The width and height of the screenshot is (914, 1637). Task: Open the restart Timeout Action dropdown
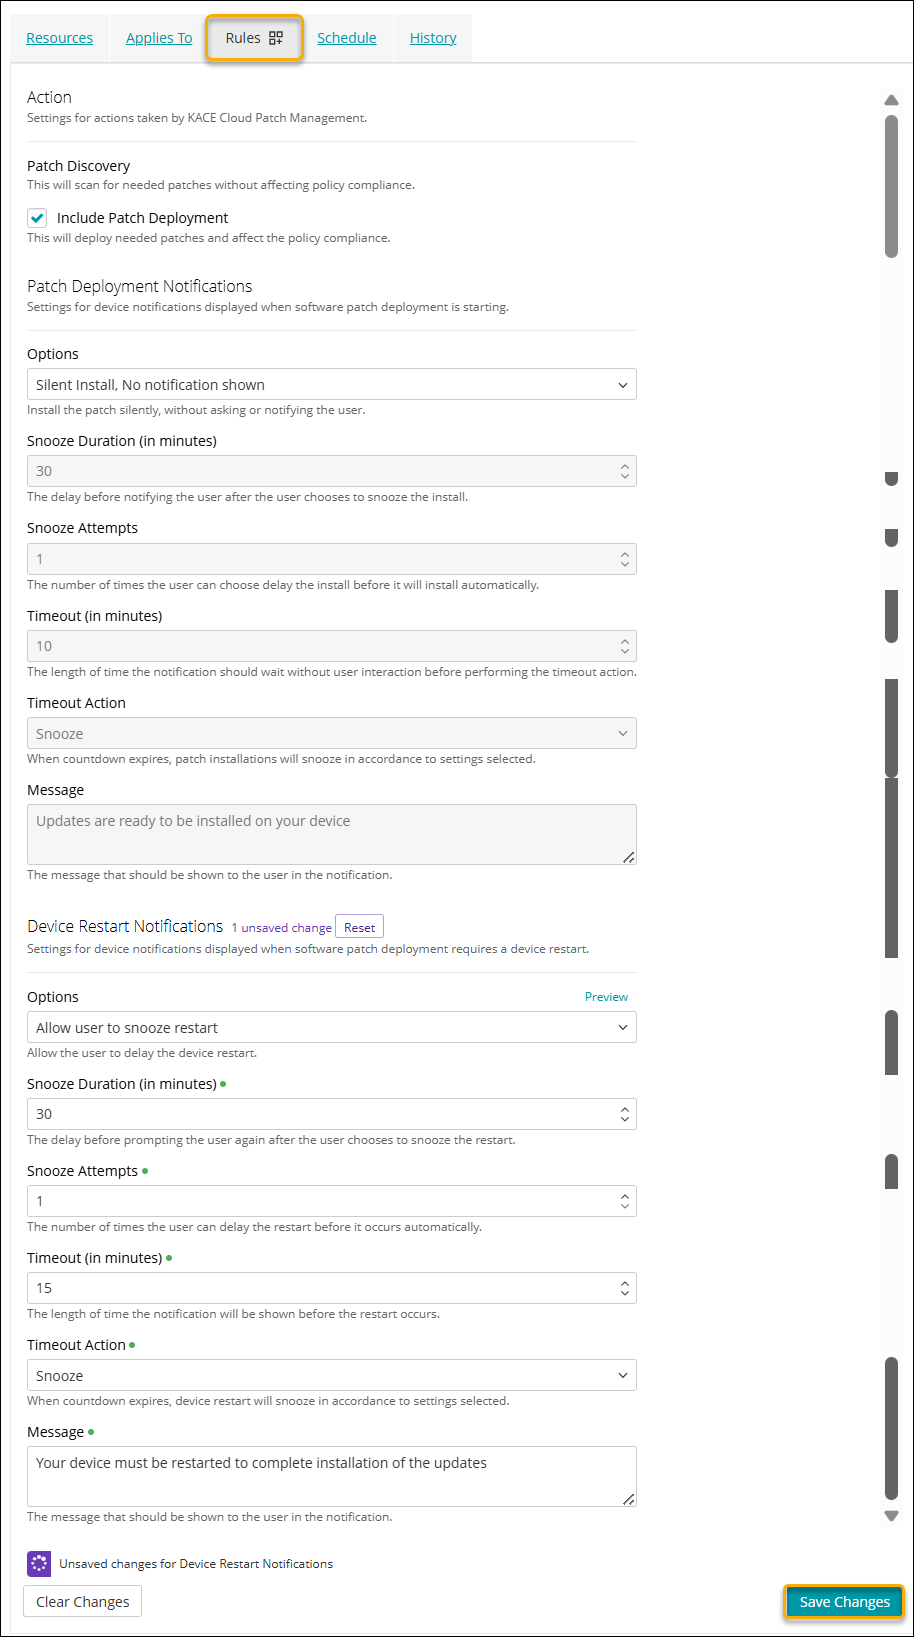[x=331, y=1376]
